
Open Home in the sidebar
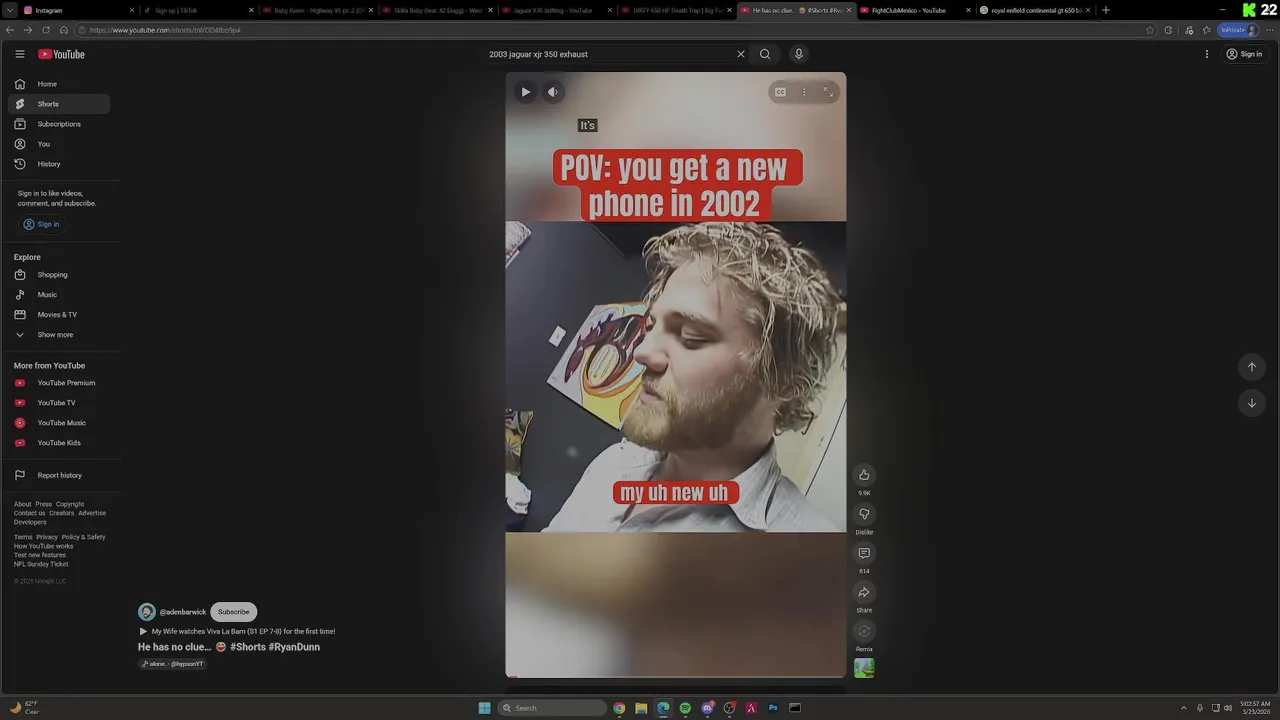[x=59, y=84]
